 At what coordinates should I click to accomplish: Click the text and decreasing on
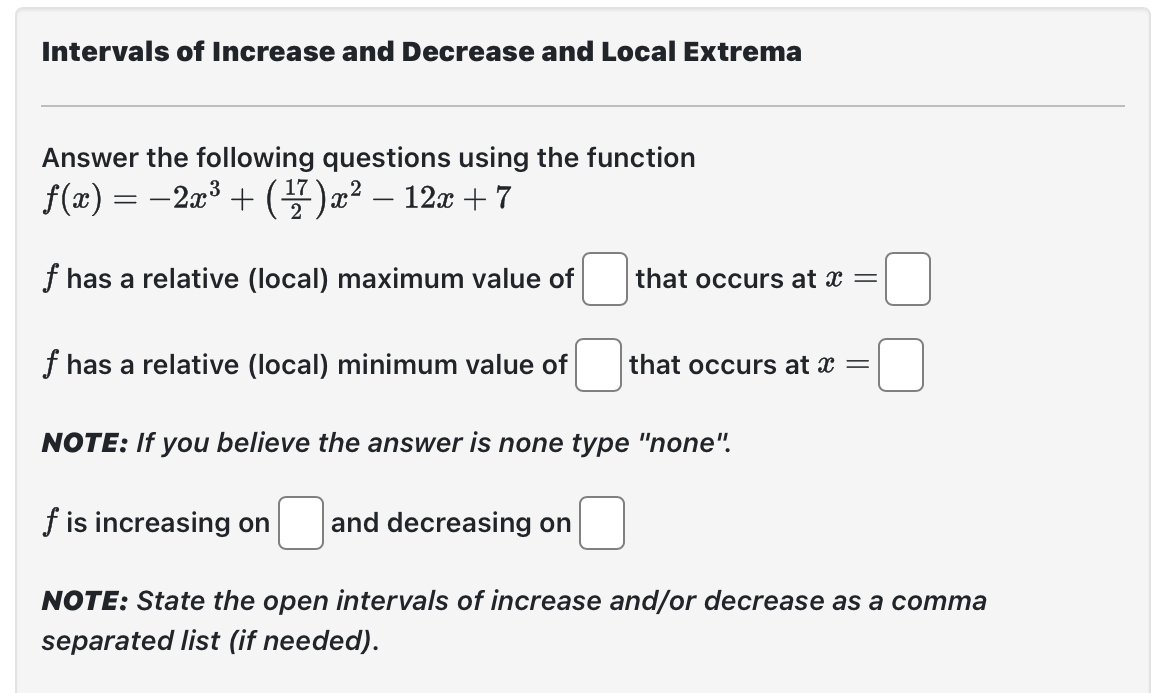tap(450, 522)
